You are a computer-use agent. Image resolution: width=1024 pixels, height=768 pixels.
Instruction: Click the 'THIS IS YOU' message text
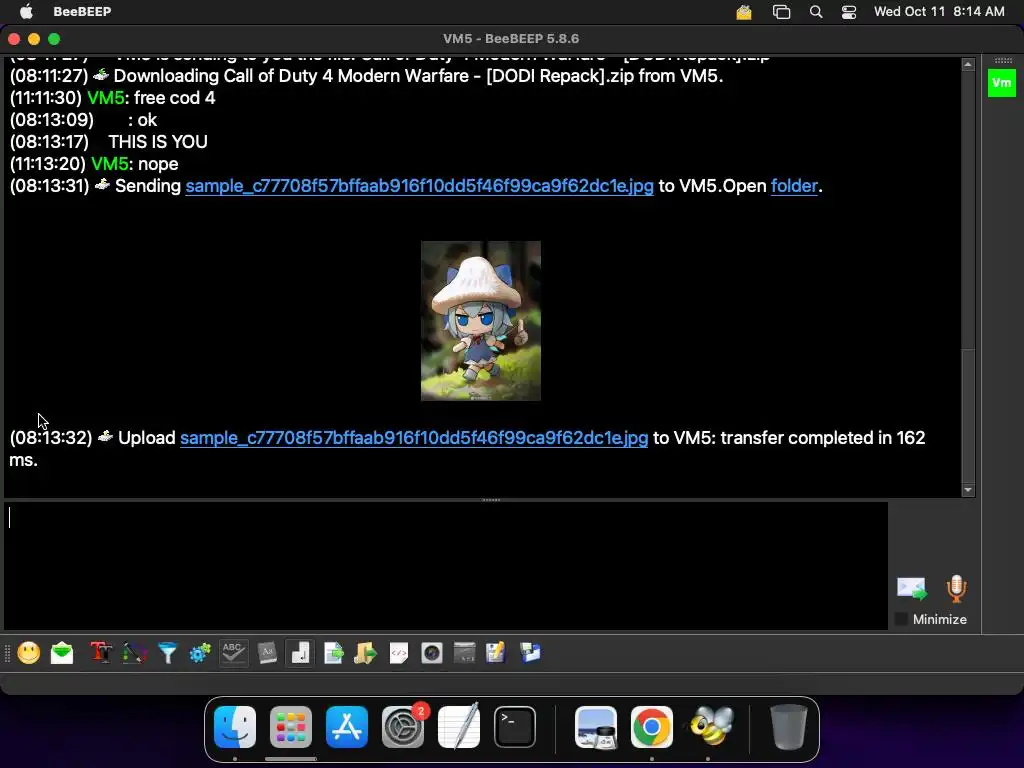[158, 142]
